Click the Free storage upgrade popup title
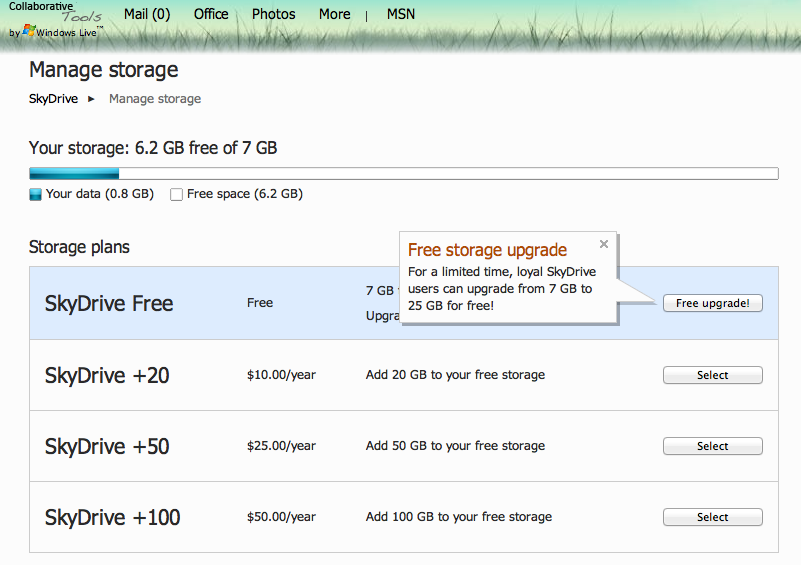This screenshot has height=565, width=801. (487, 250)
